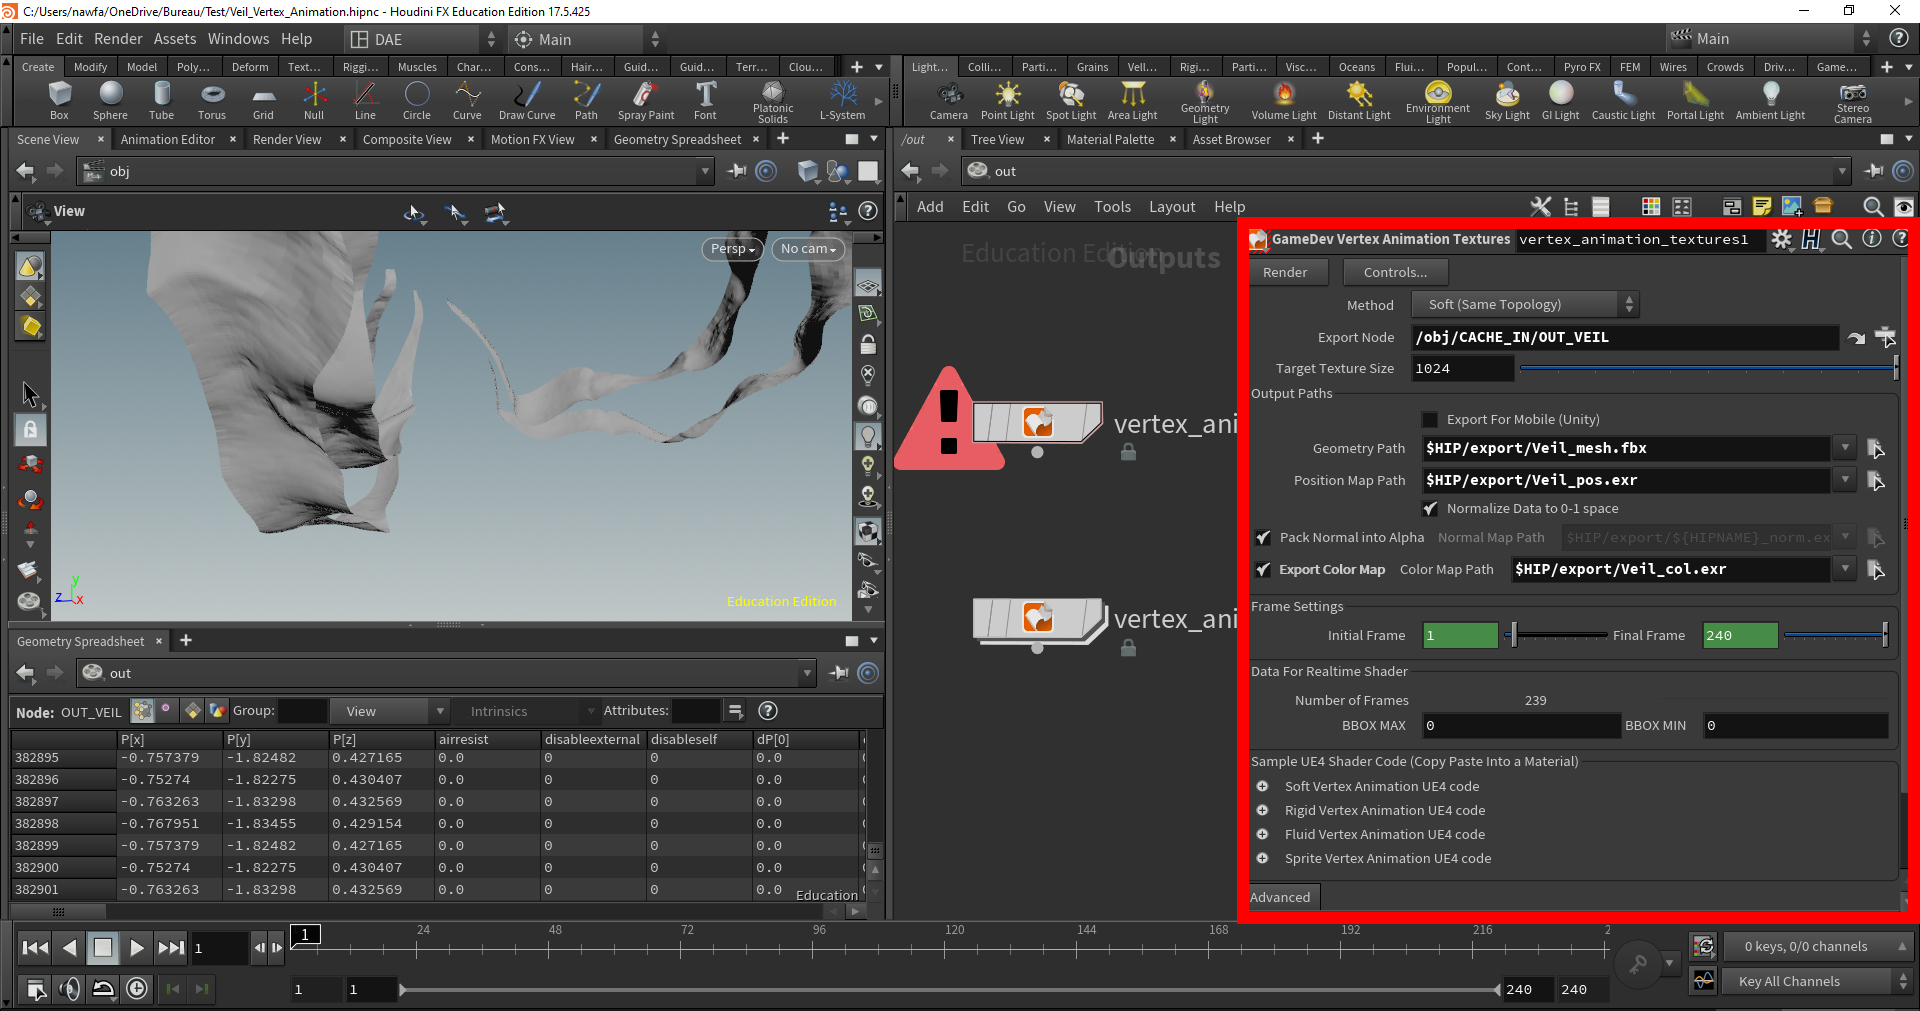Play the animation forward
The image size is (1920, 1011).
[137, 948]
